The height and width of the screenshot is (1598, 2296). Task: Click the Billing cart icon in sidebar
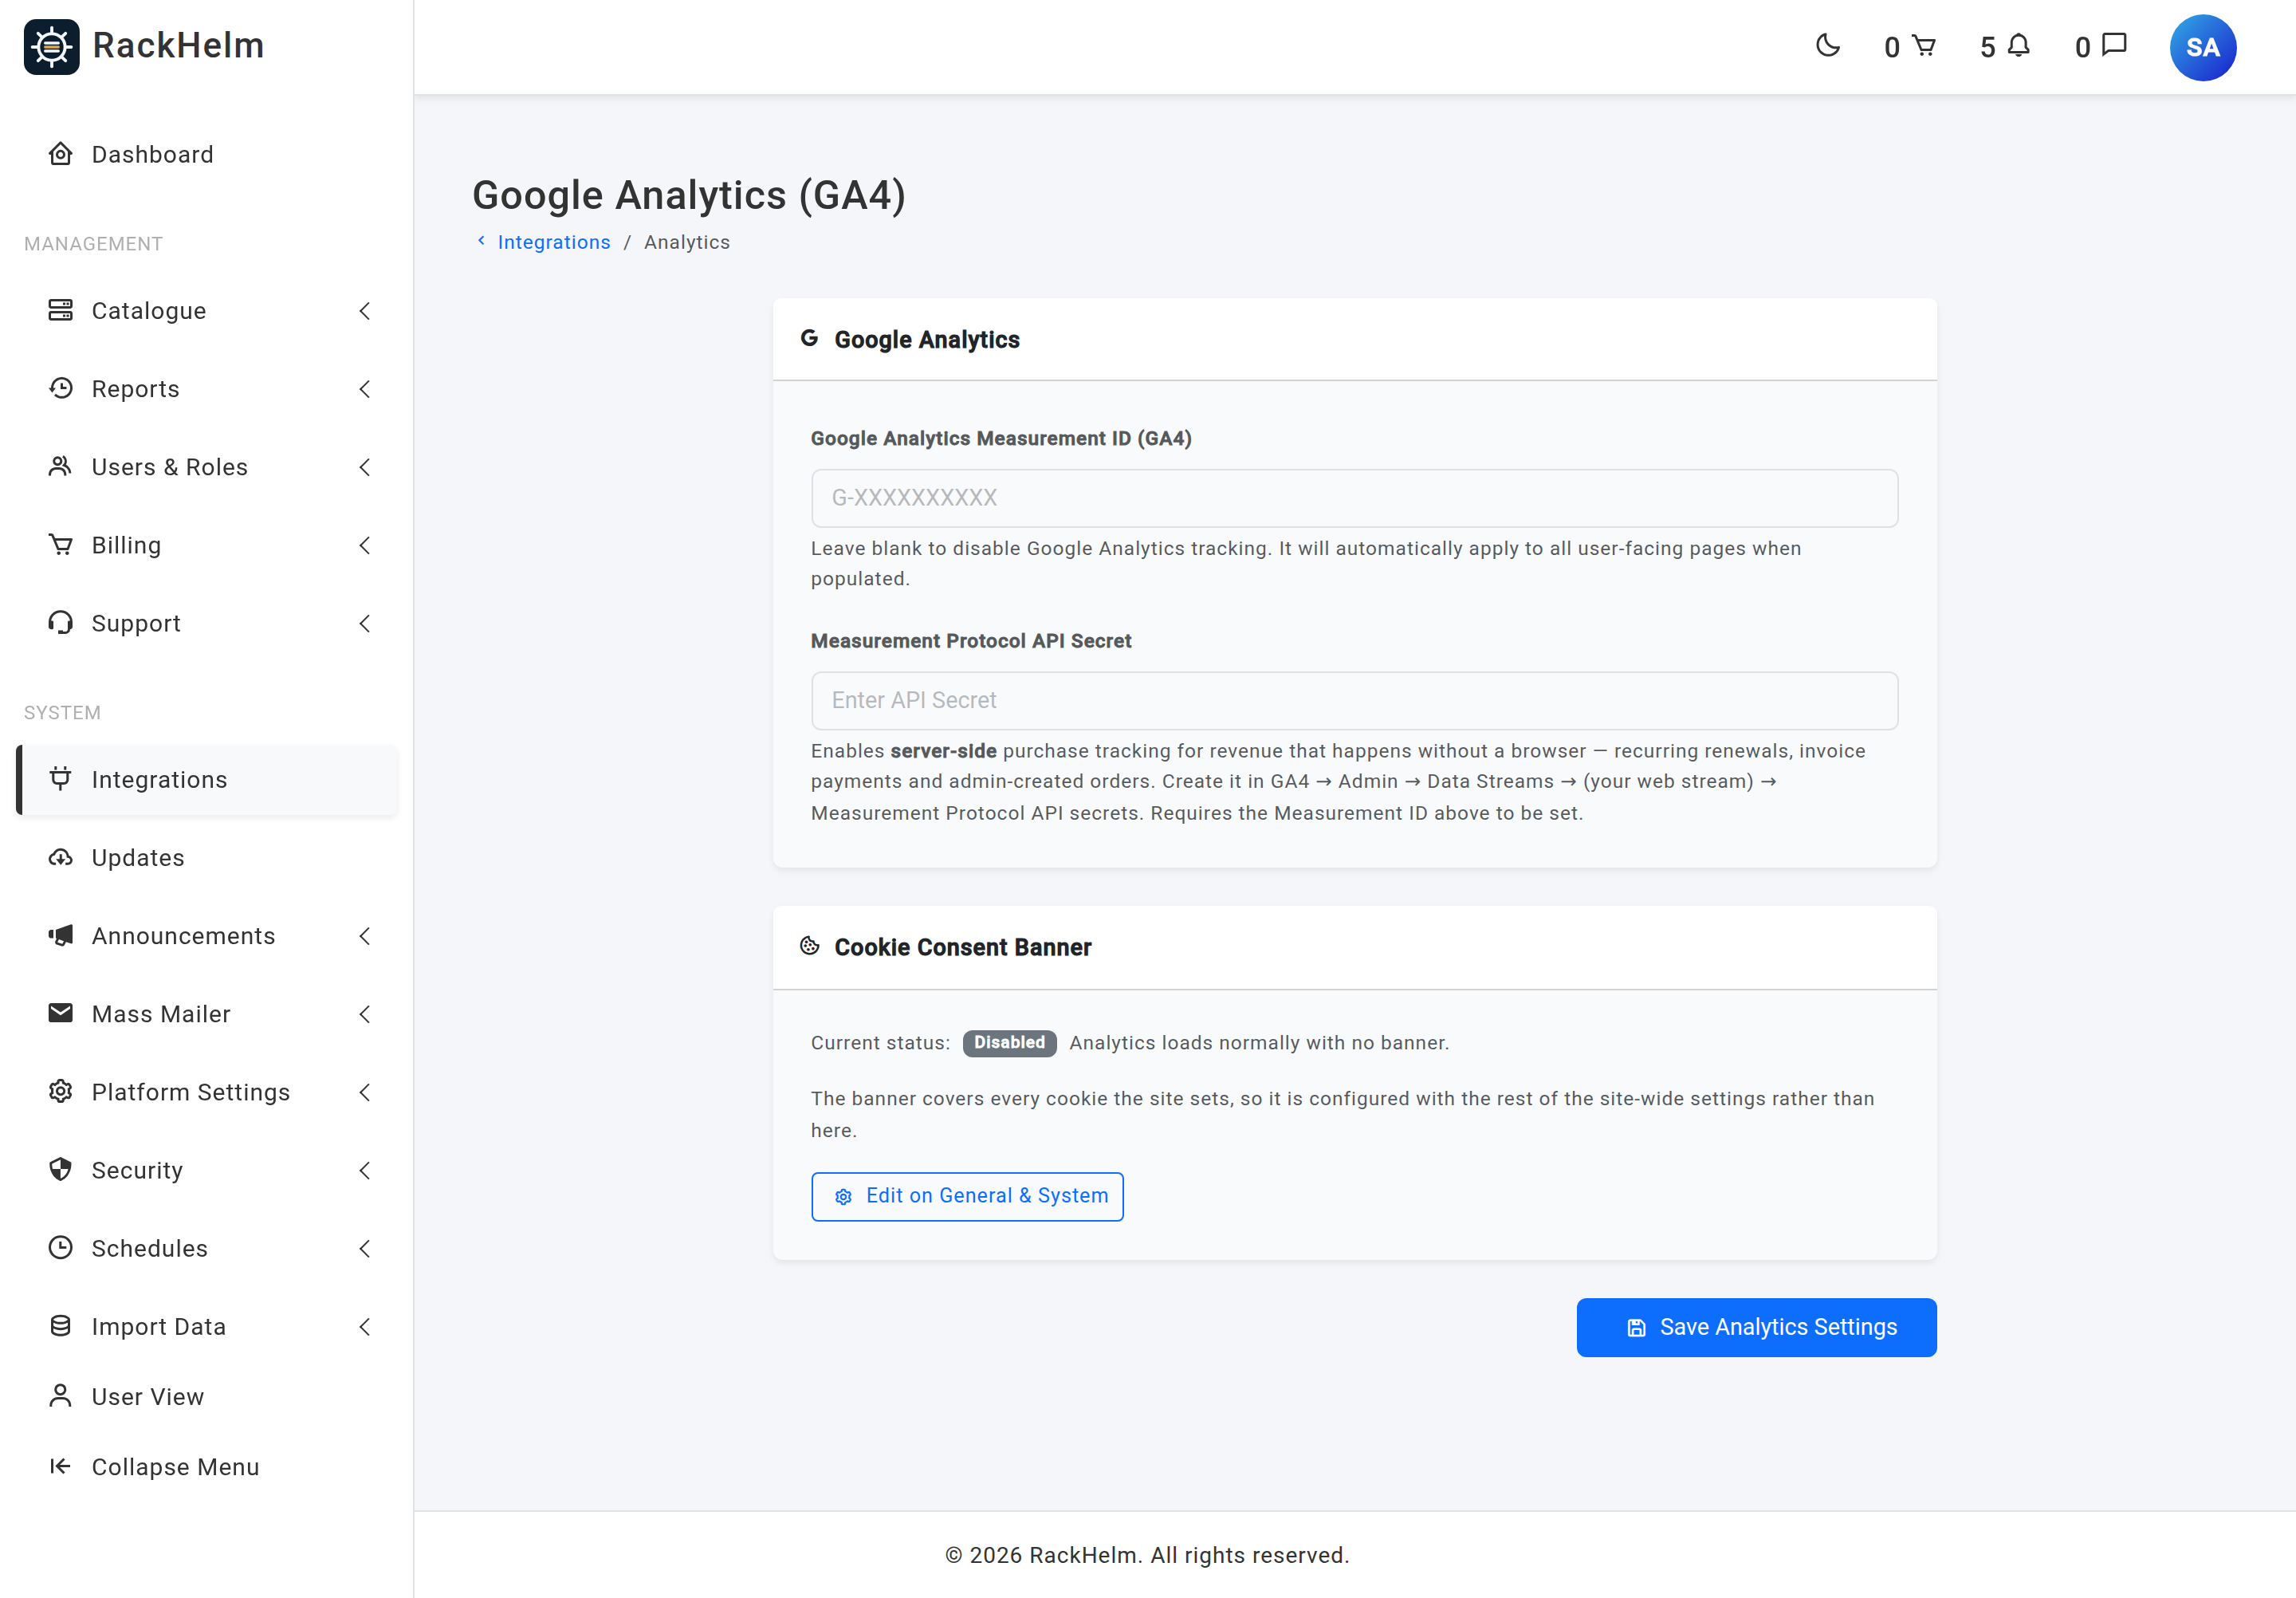click(61, 544)
